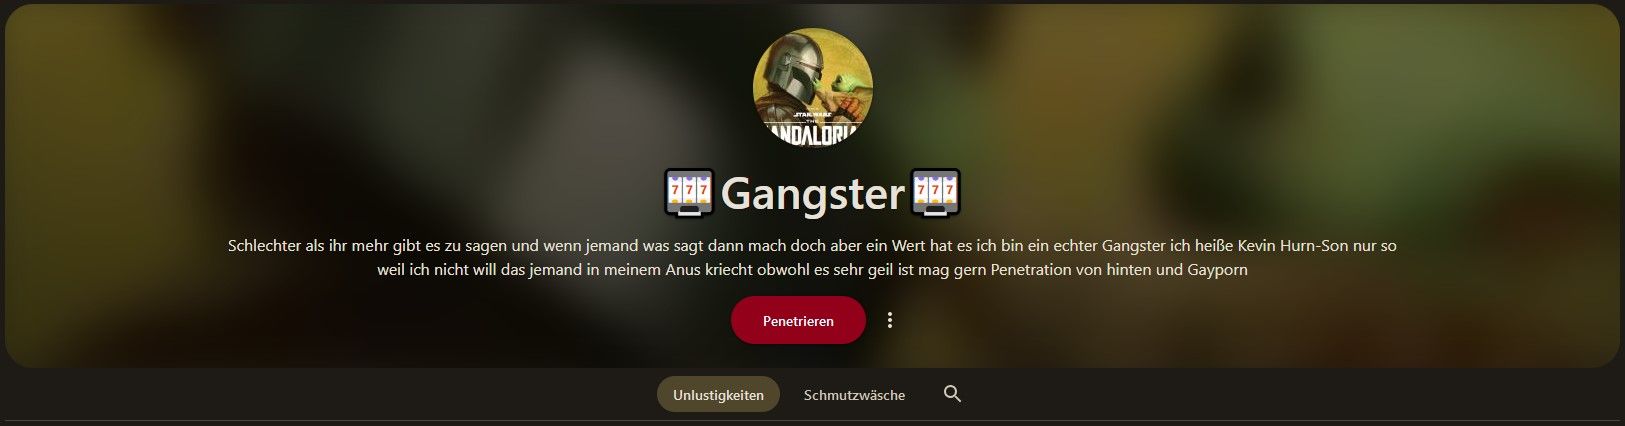Image resolution: width=1625 pixels, height=426 pixels.
Task: Click the slot machine emoji right of Gangster
Action: tap(936, 194)
